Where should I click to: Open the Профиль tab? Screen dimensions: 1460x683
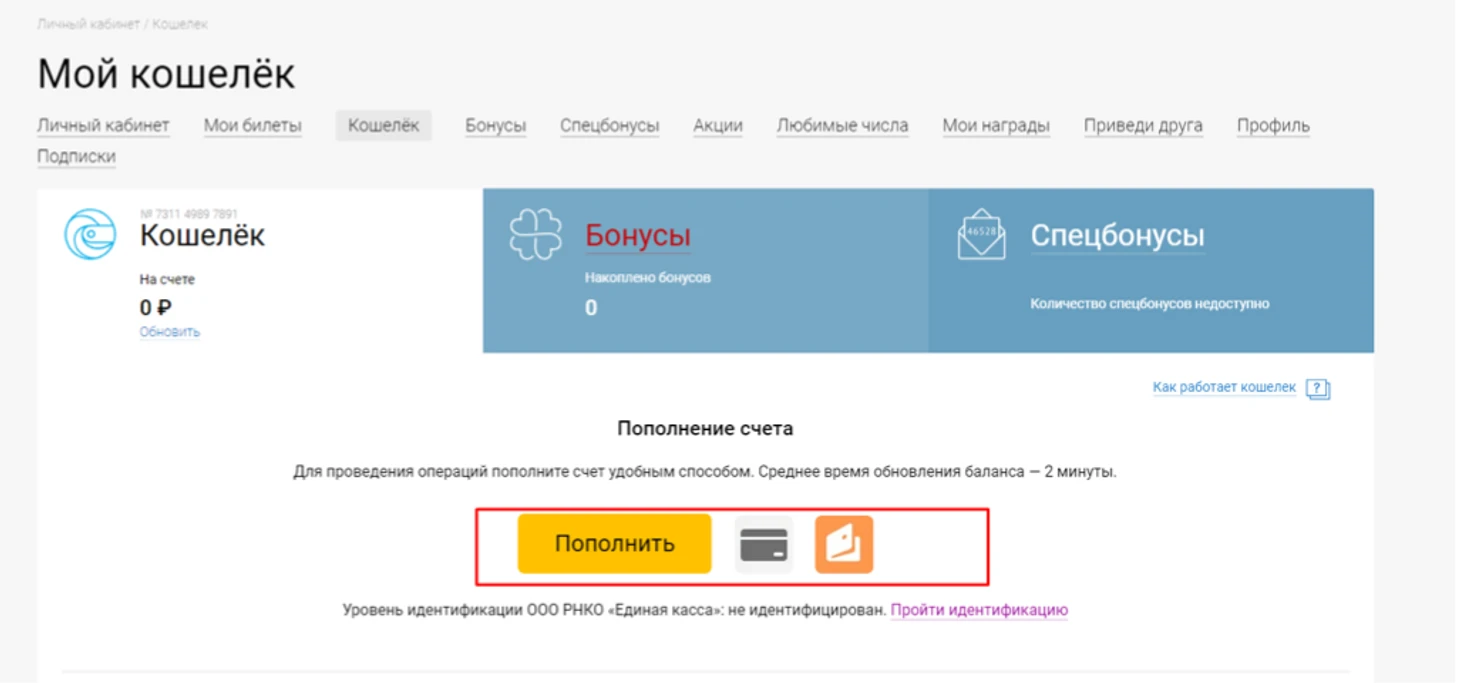[1272, 124]
